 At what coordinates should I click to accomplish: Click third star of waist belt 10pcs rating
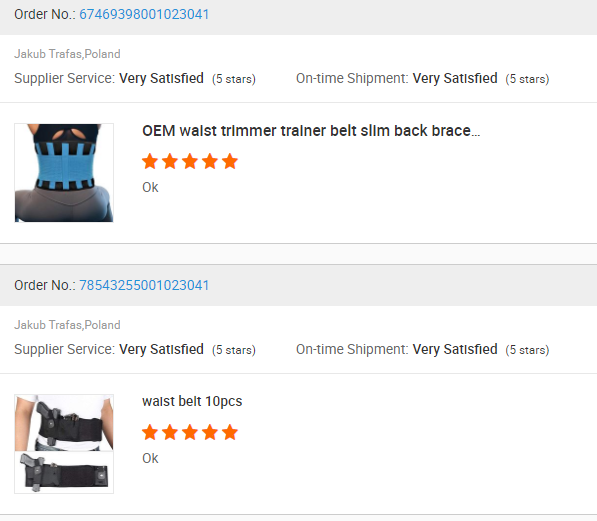click(x=190, y=432)
